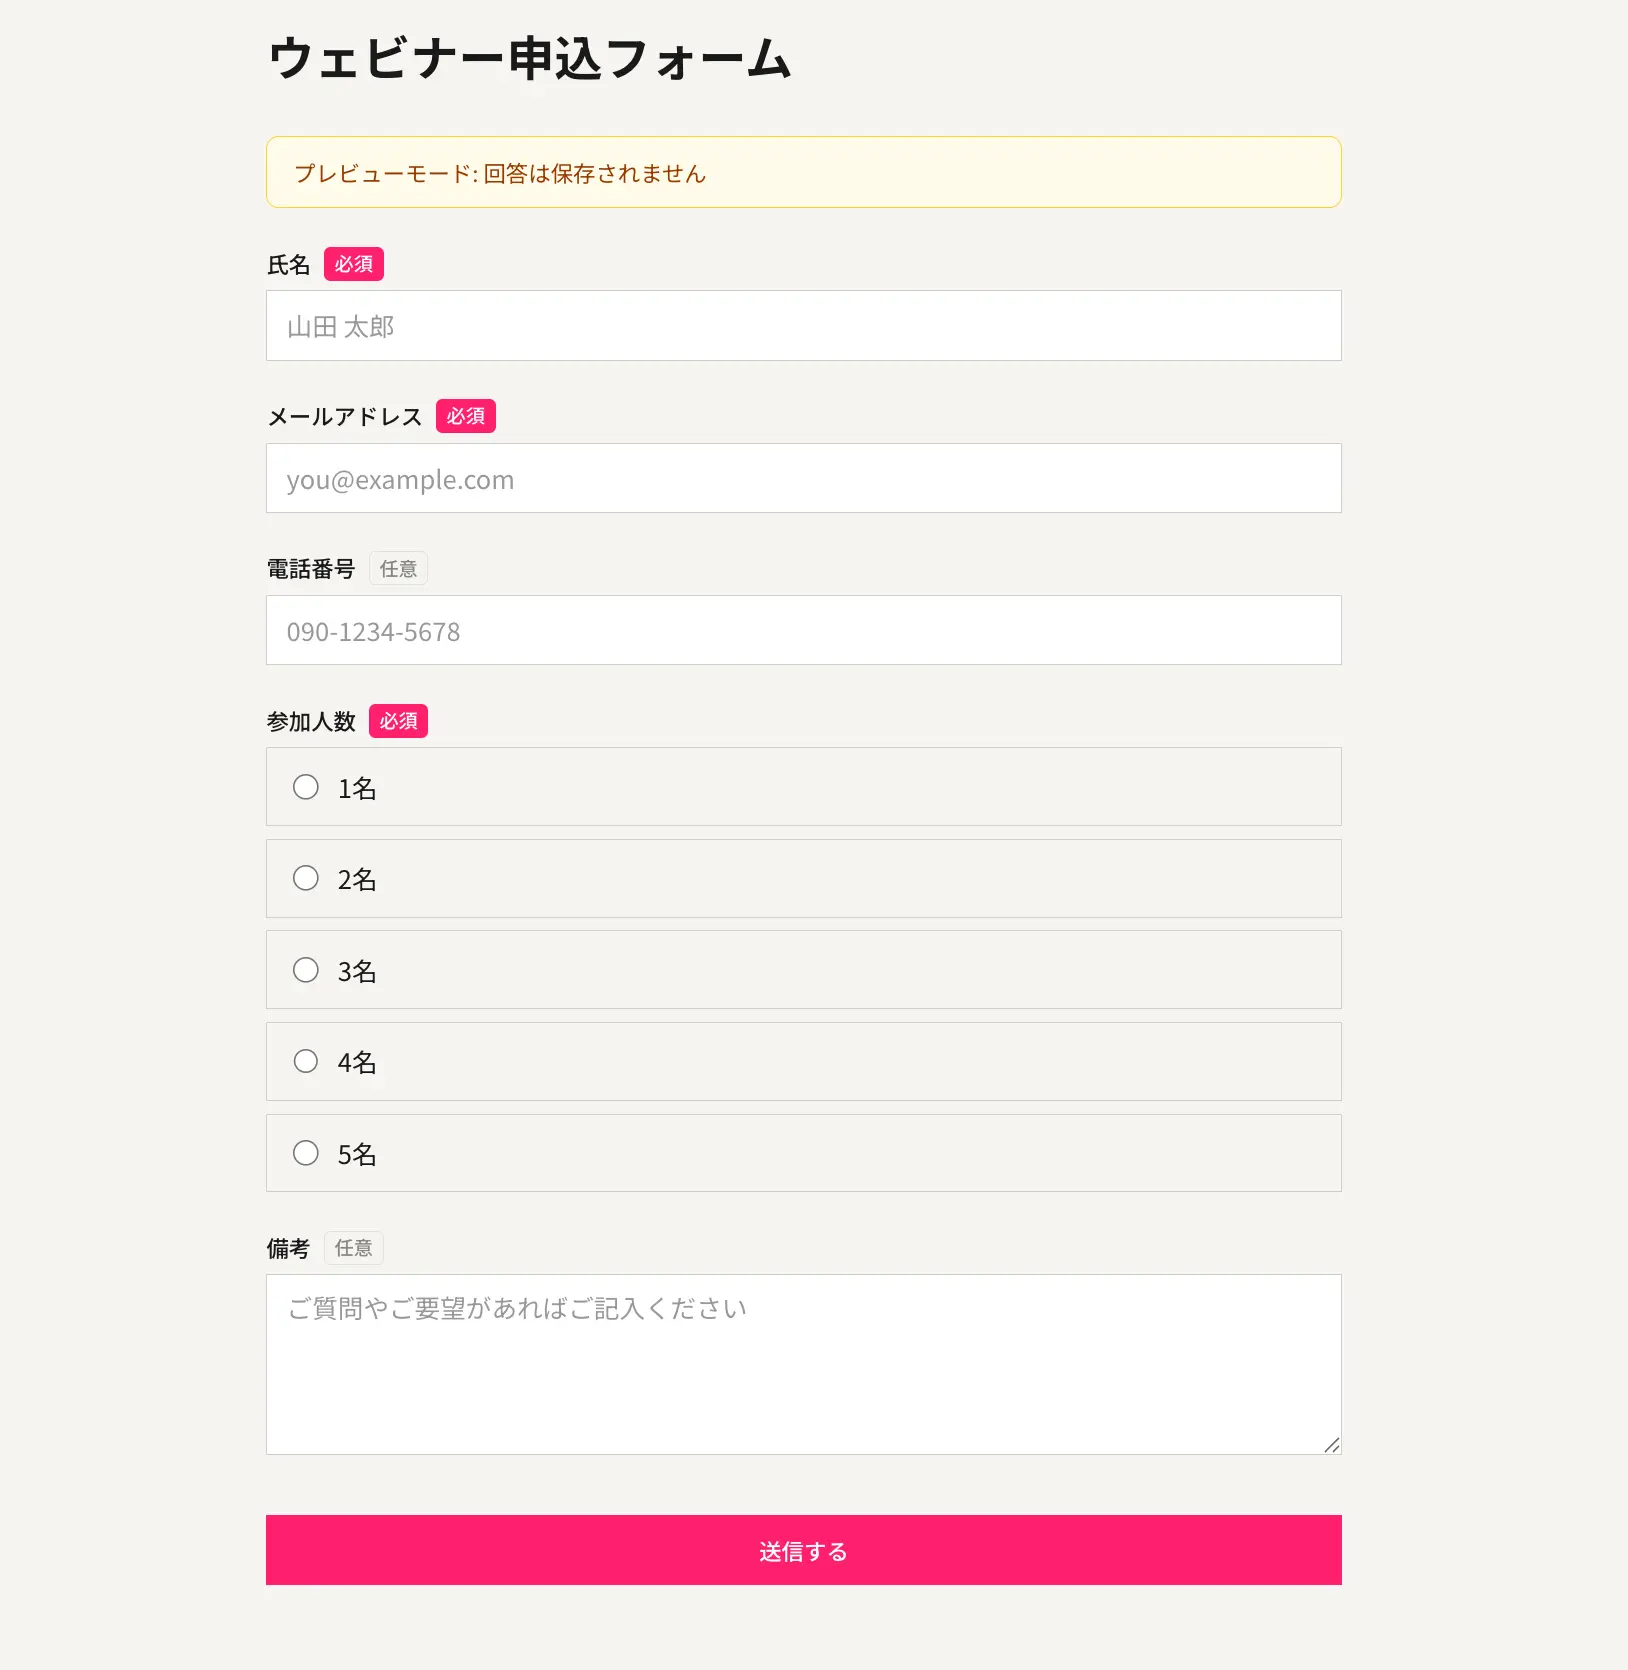
Task: Click the 氏名 name input field
Action: (x=803, y=326)
